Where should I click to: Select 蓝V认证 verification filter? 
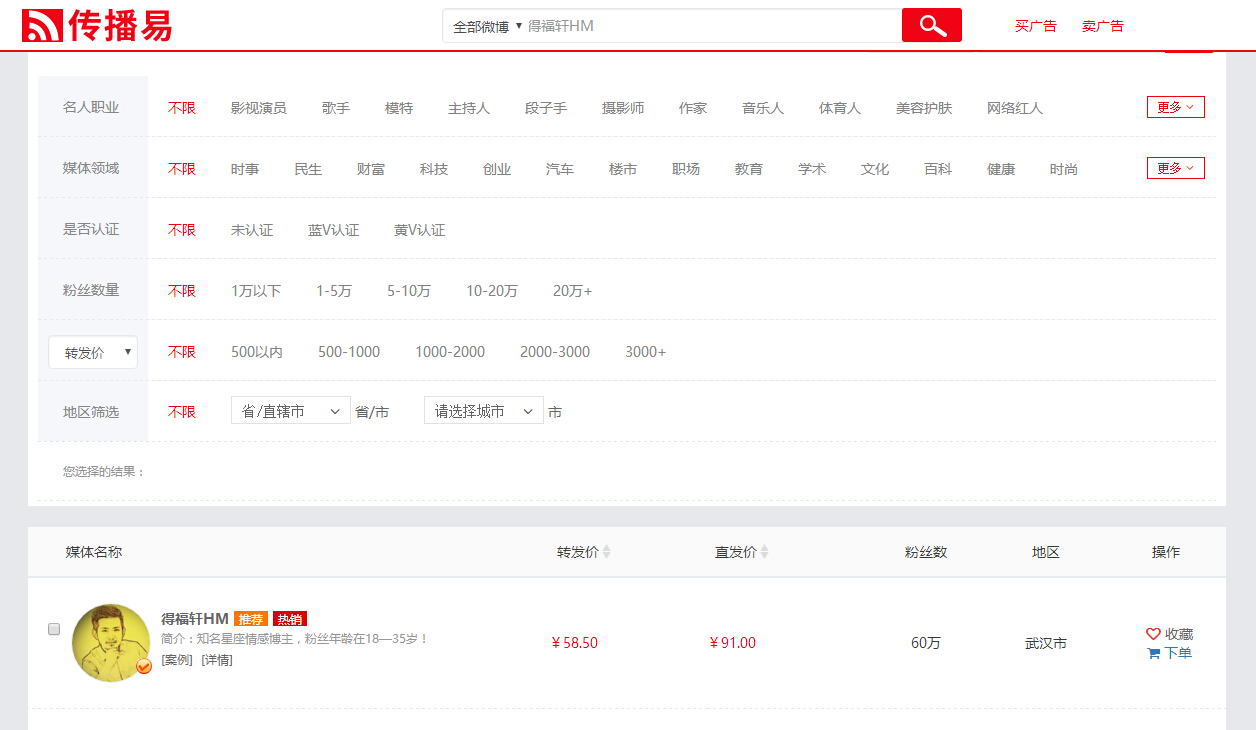click(333, 230)
